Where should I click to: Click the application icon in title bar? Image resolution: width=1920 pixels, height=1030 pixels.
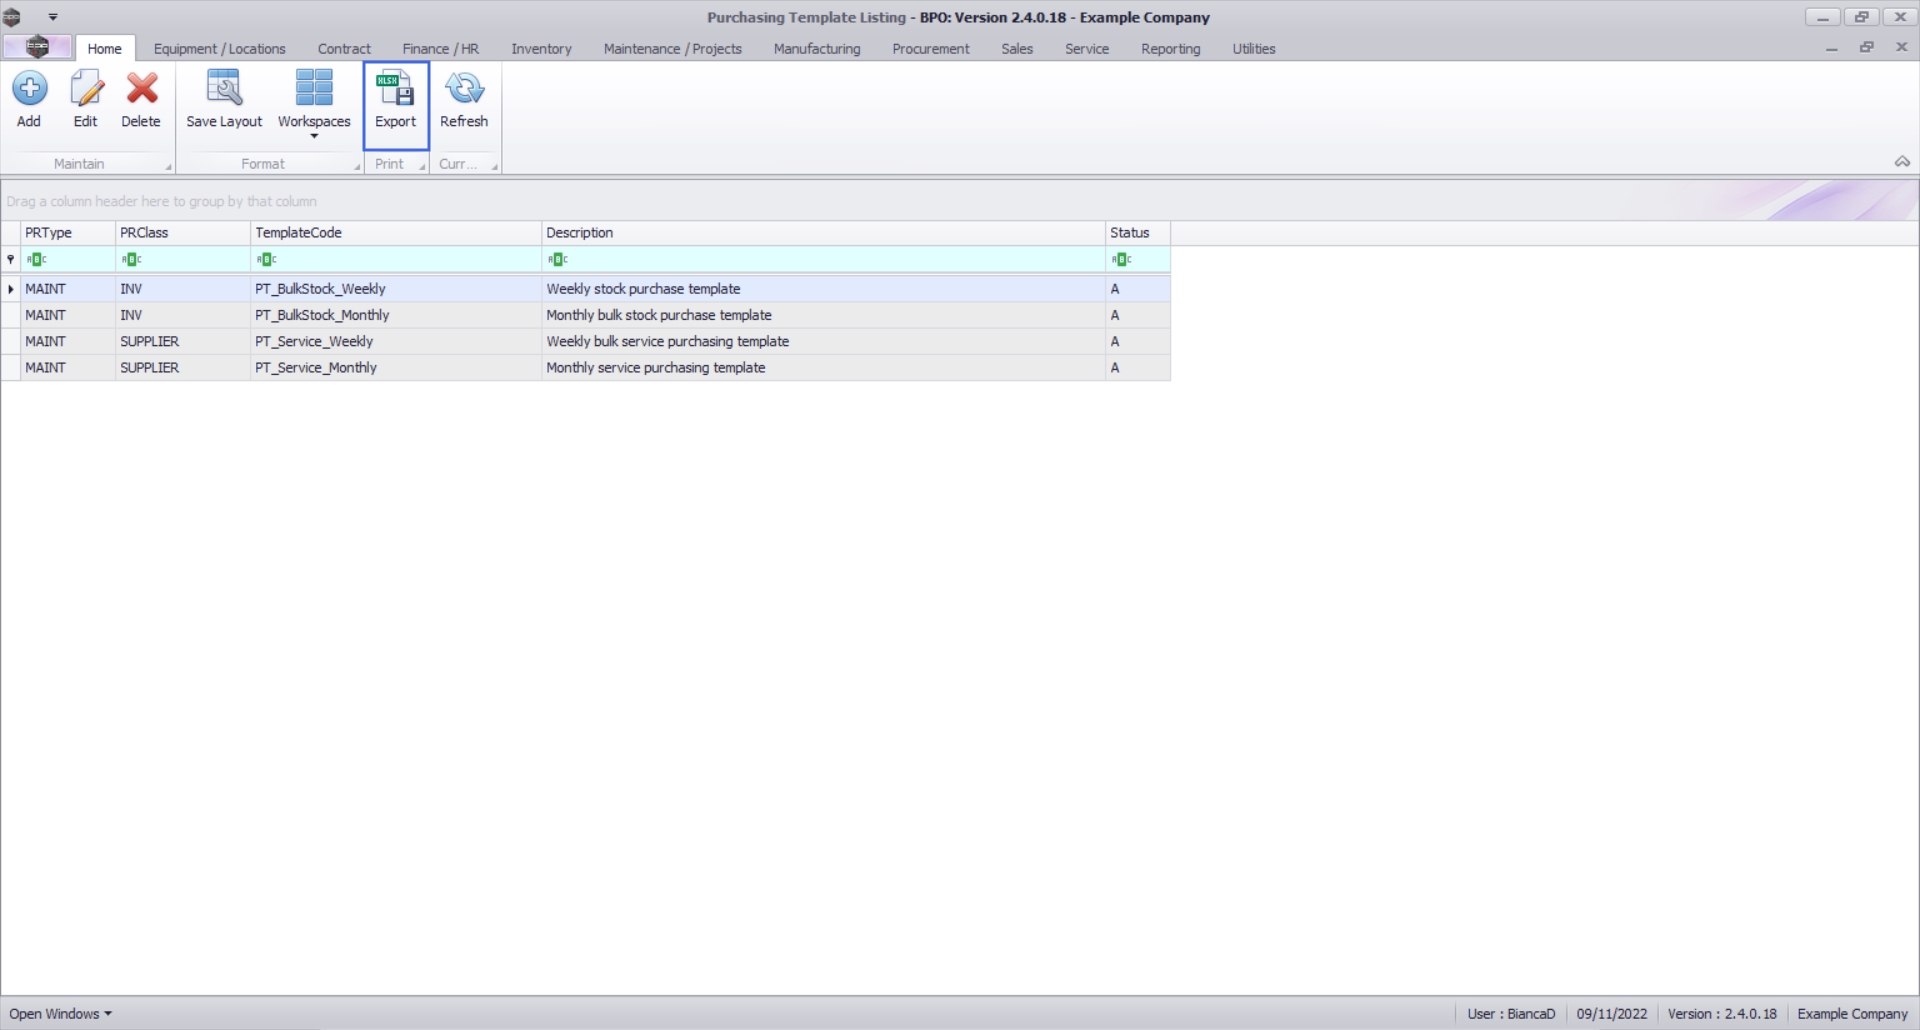pyautogui.click(x=13, y=17)
